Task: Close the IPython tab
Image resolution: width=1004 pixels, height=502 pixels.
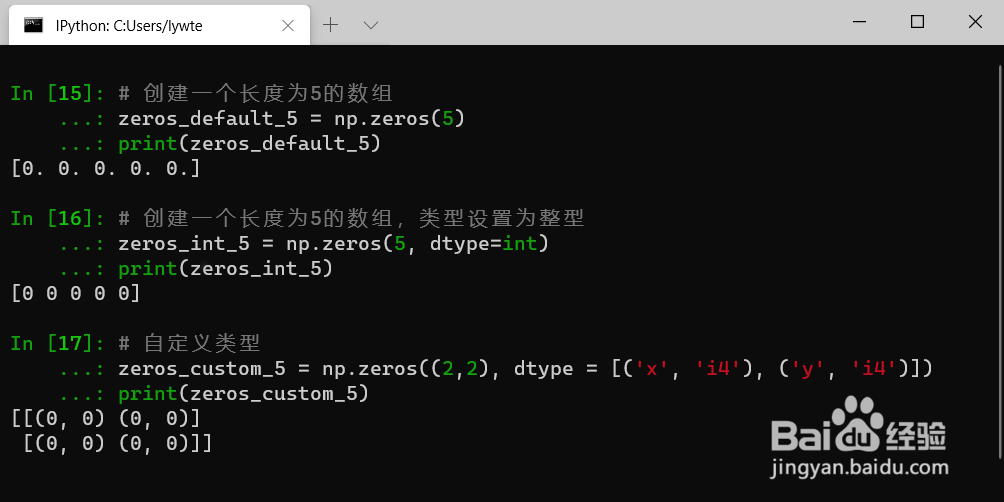Action: 288,26
